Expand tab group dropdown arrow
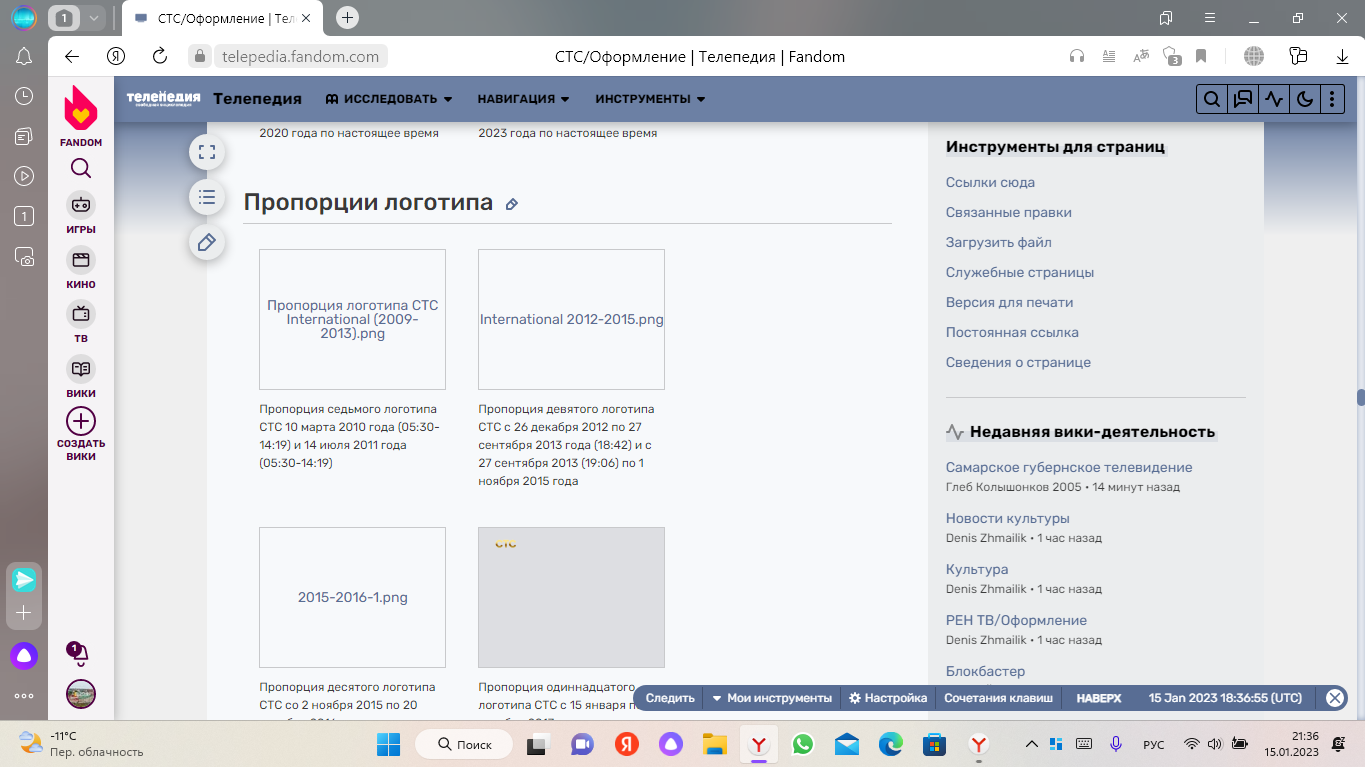Image resolution: width=1365 pixels, height=767 pixels. tap(93, 17)
